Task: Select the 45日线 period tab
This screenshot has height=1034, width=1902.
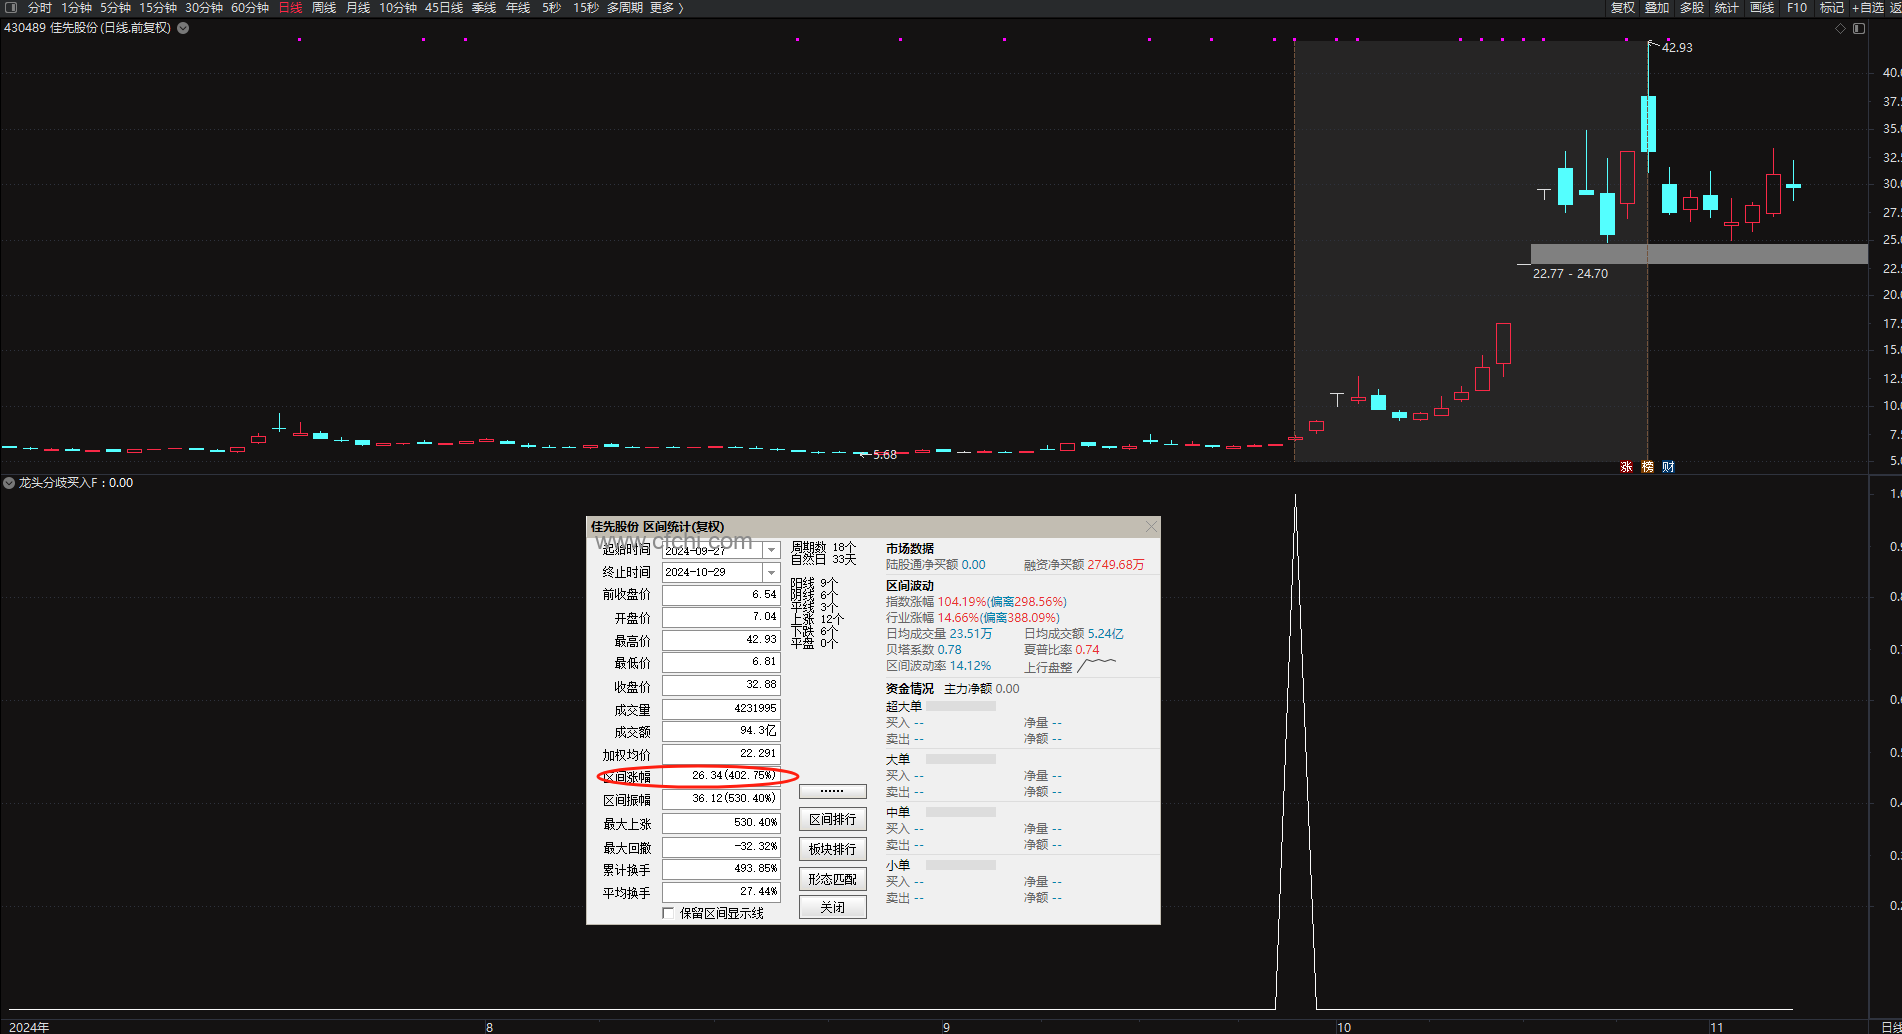Action: coord(444,7)
